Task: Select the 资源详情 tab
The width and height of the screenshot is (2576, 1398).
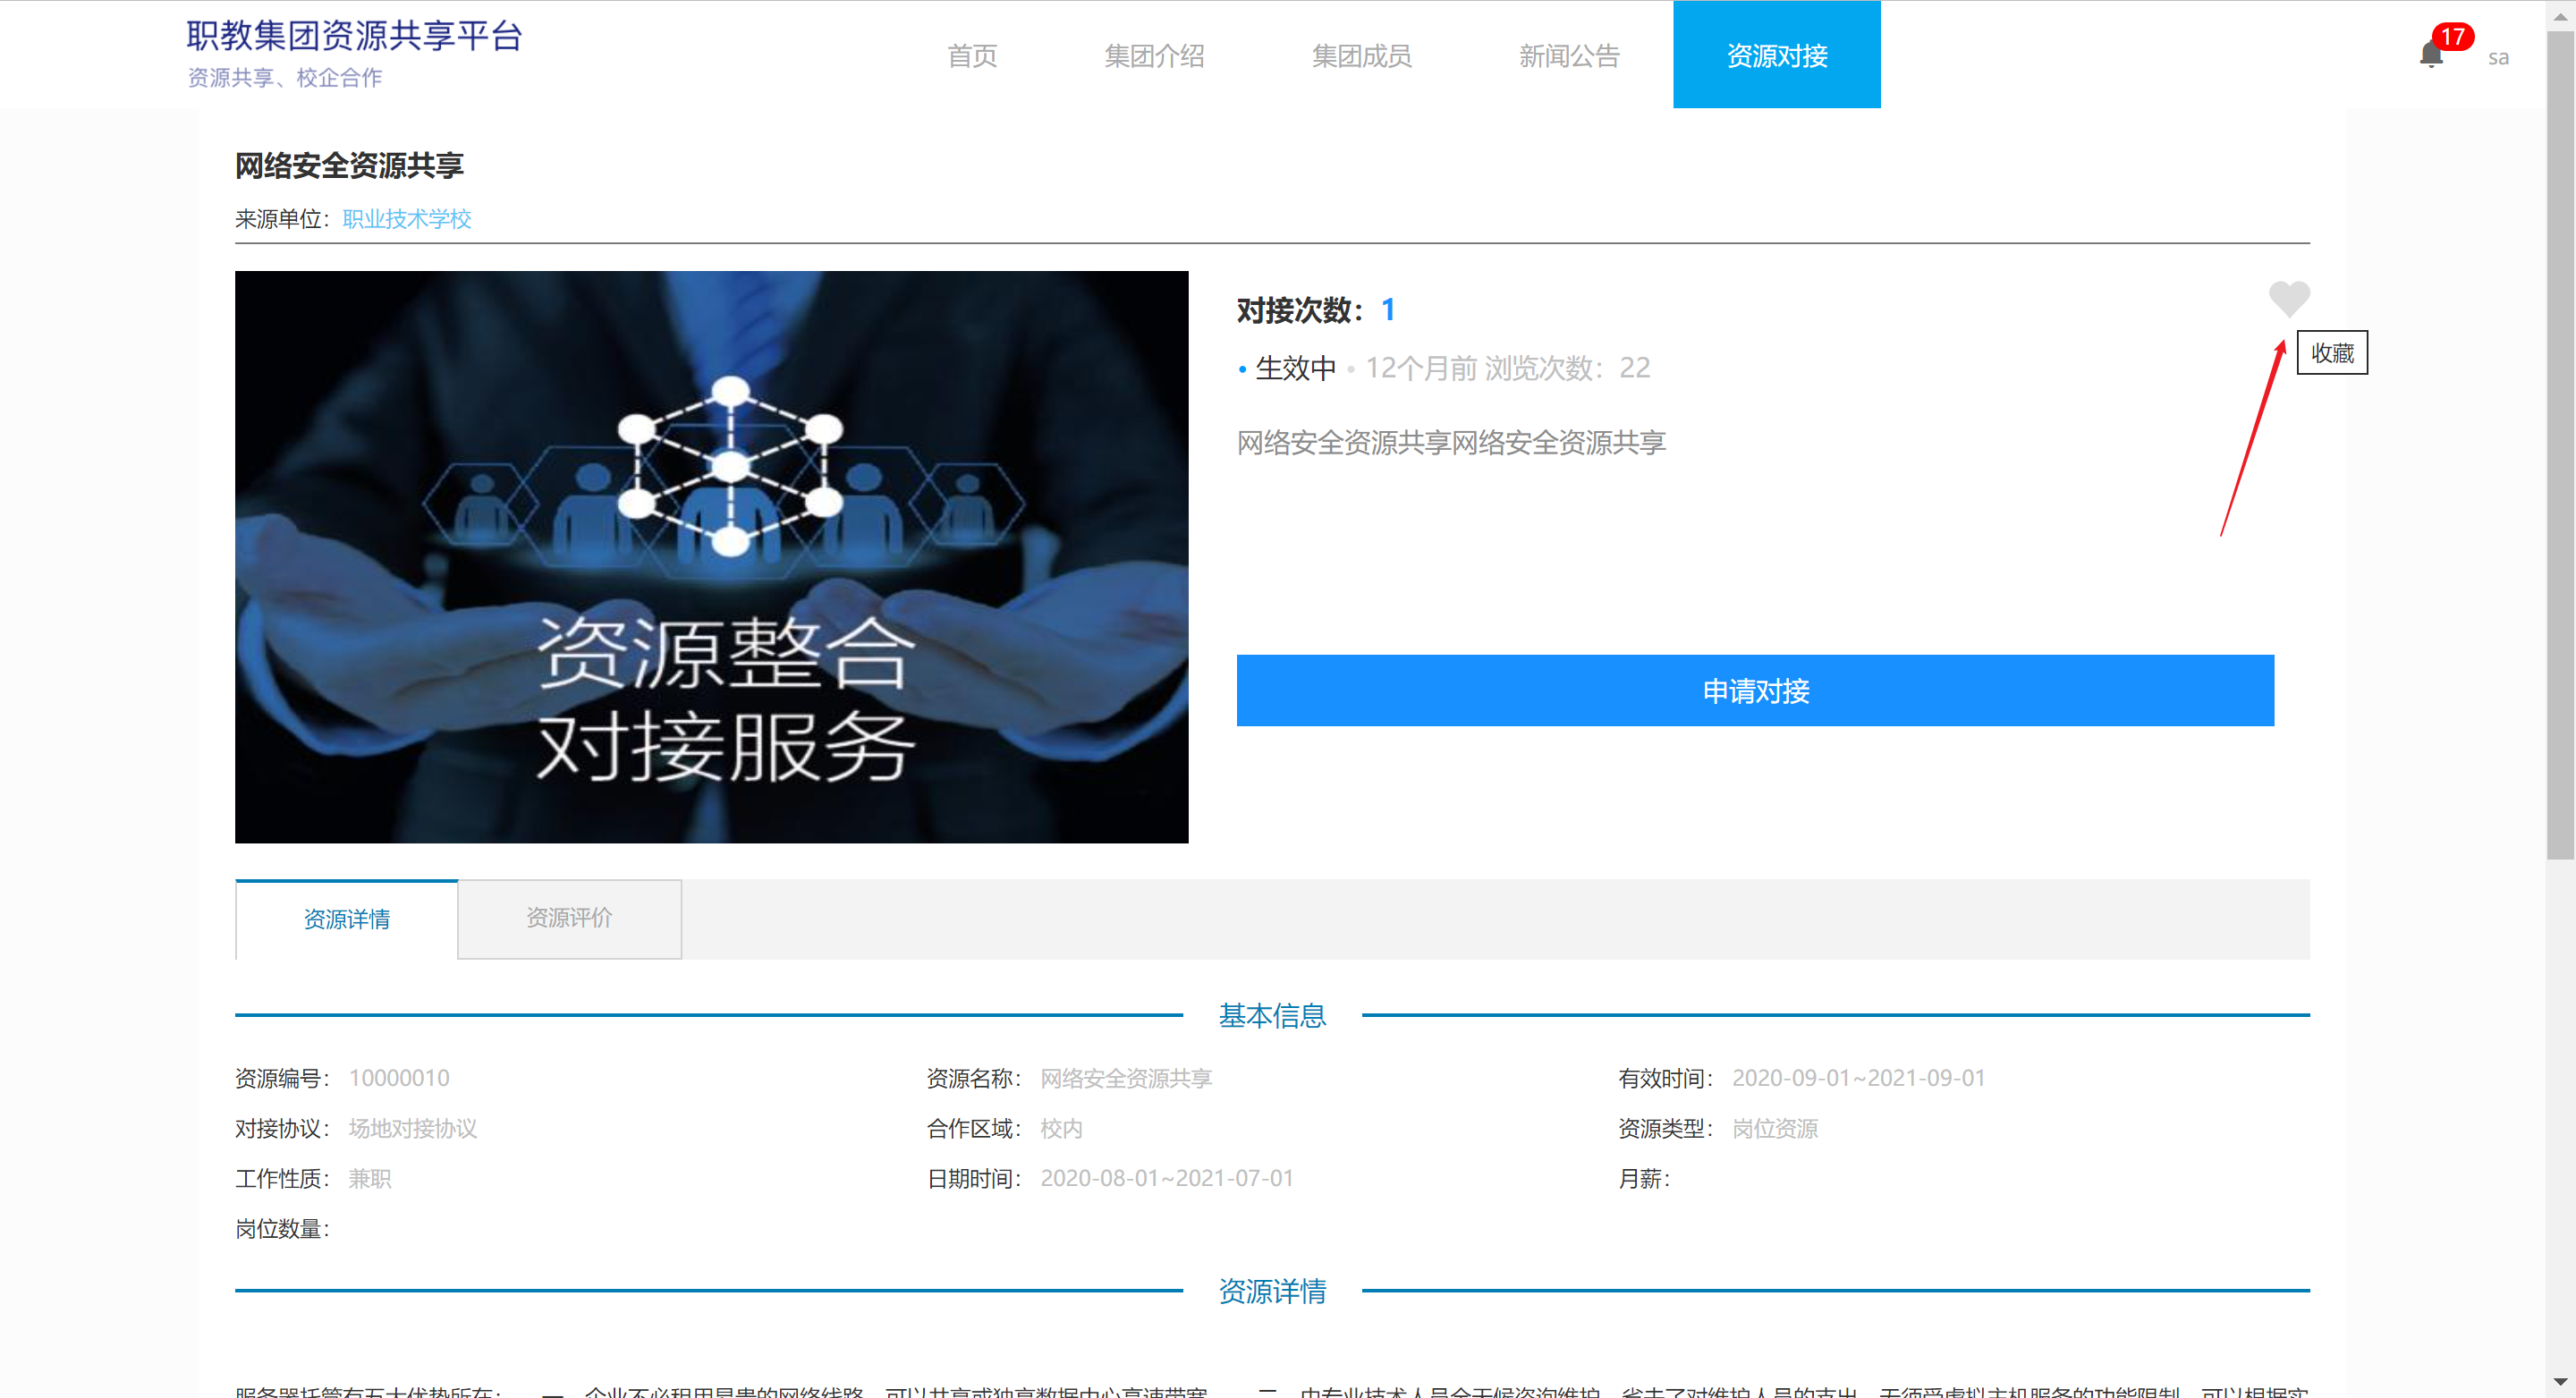Action: point(346,919)
